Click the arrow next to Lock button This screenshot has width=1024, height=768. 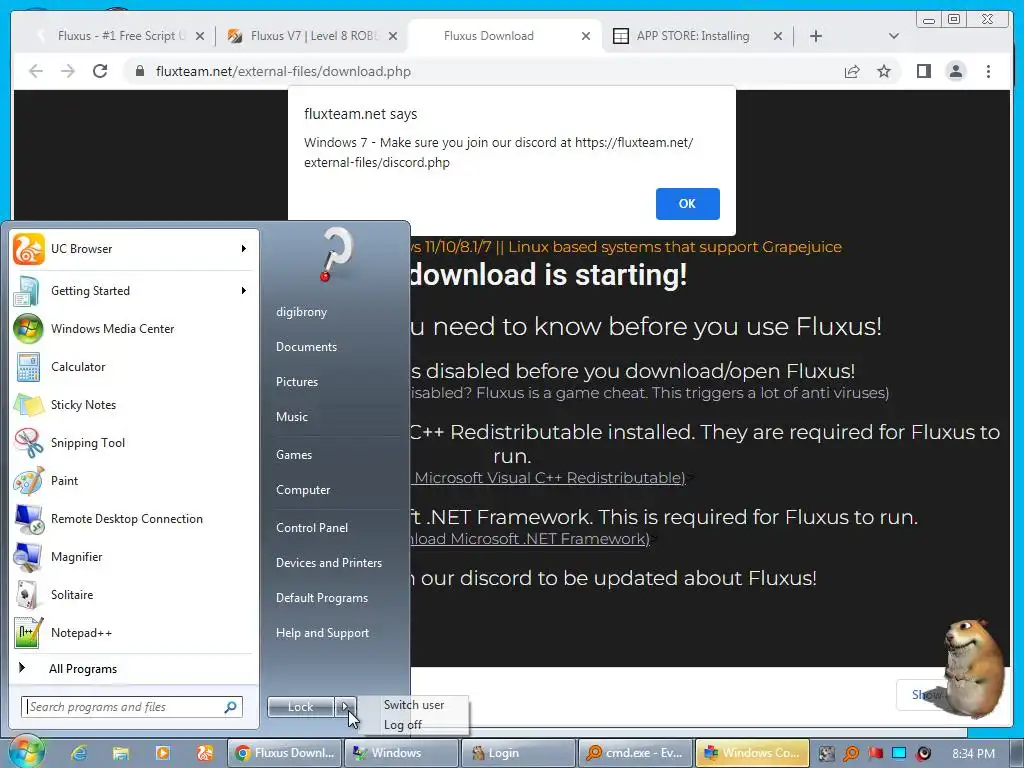345,707
